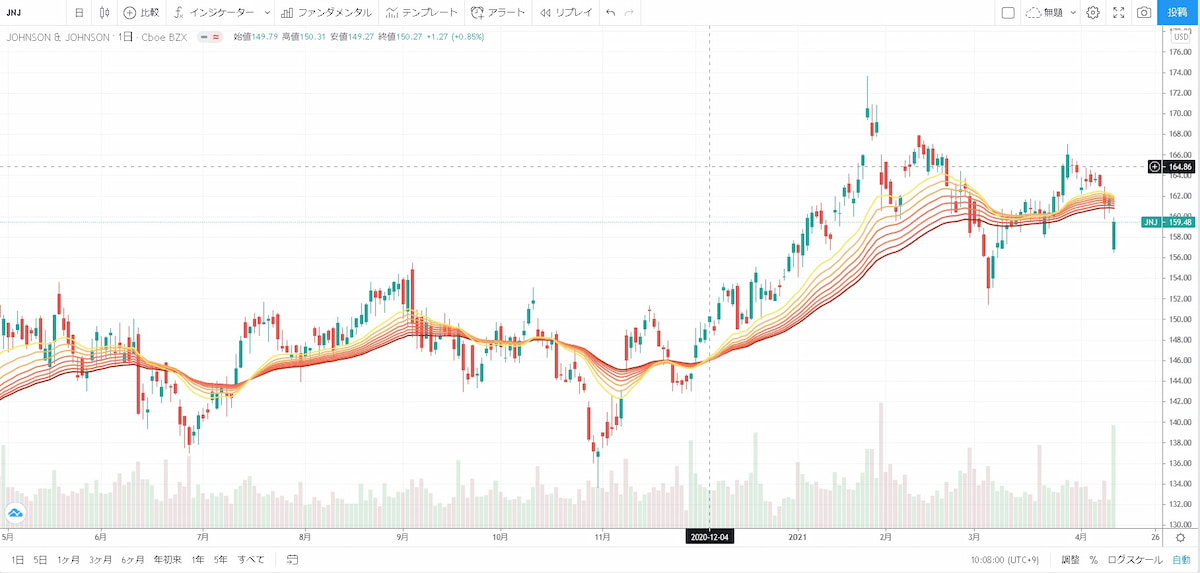Viewport: 1200px width, 573px height.
Task: Open chart settings gear in top toolbar
Action: pos(1093,13)
